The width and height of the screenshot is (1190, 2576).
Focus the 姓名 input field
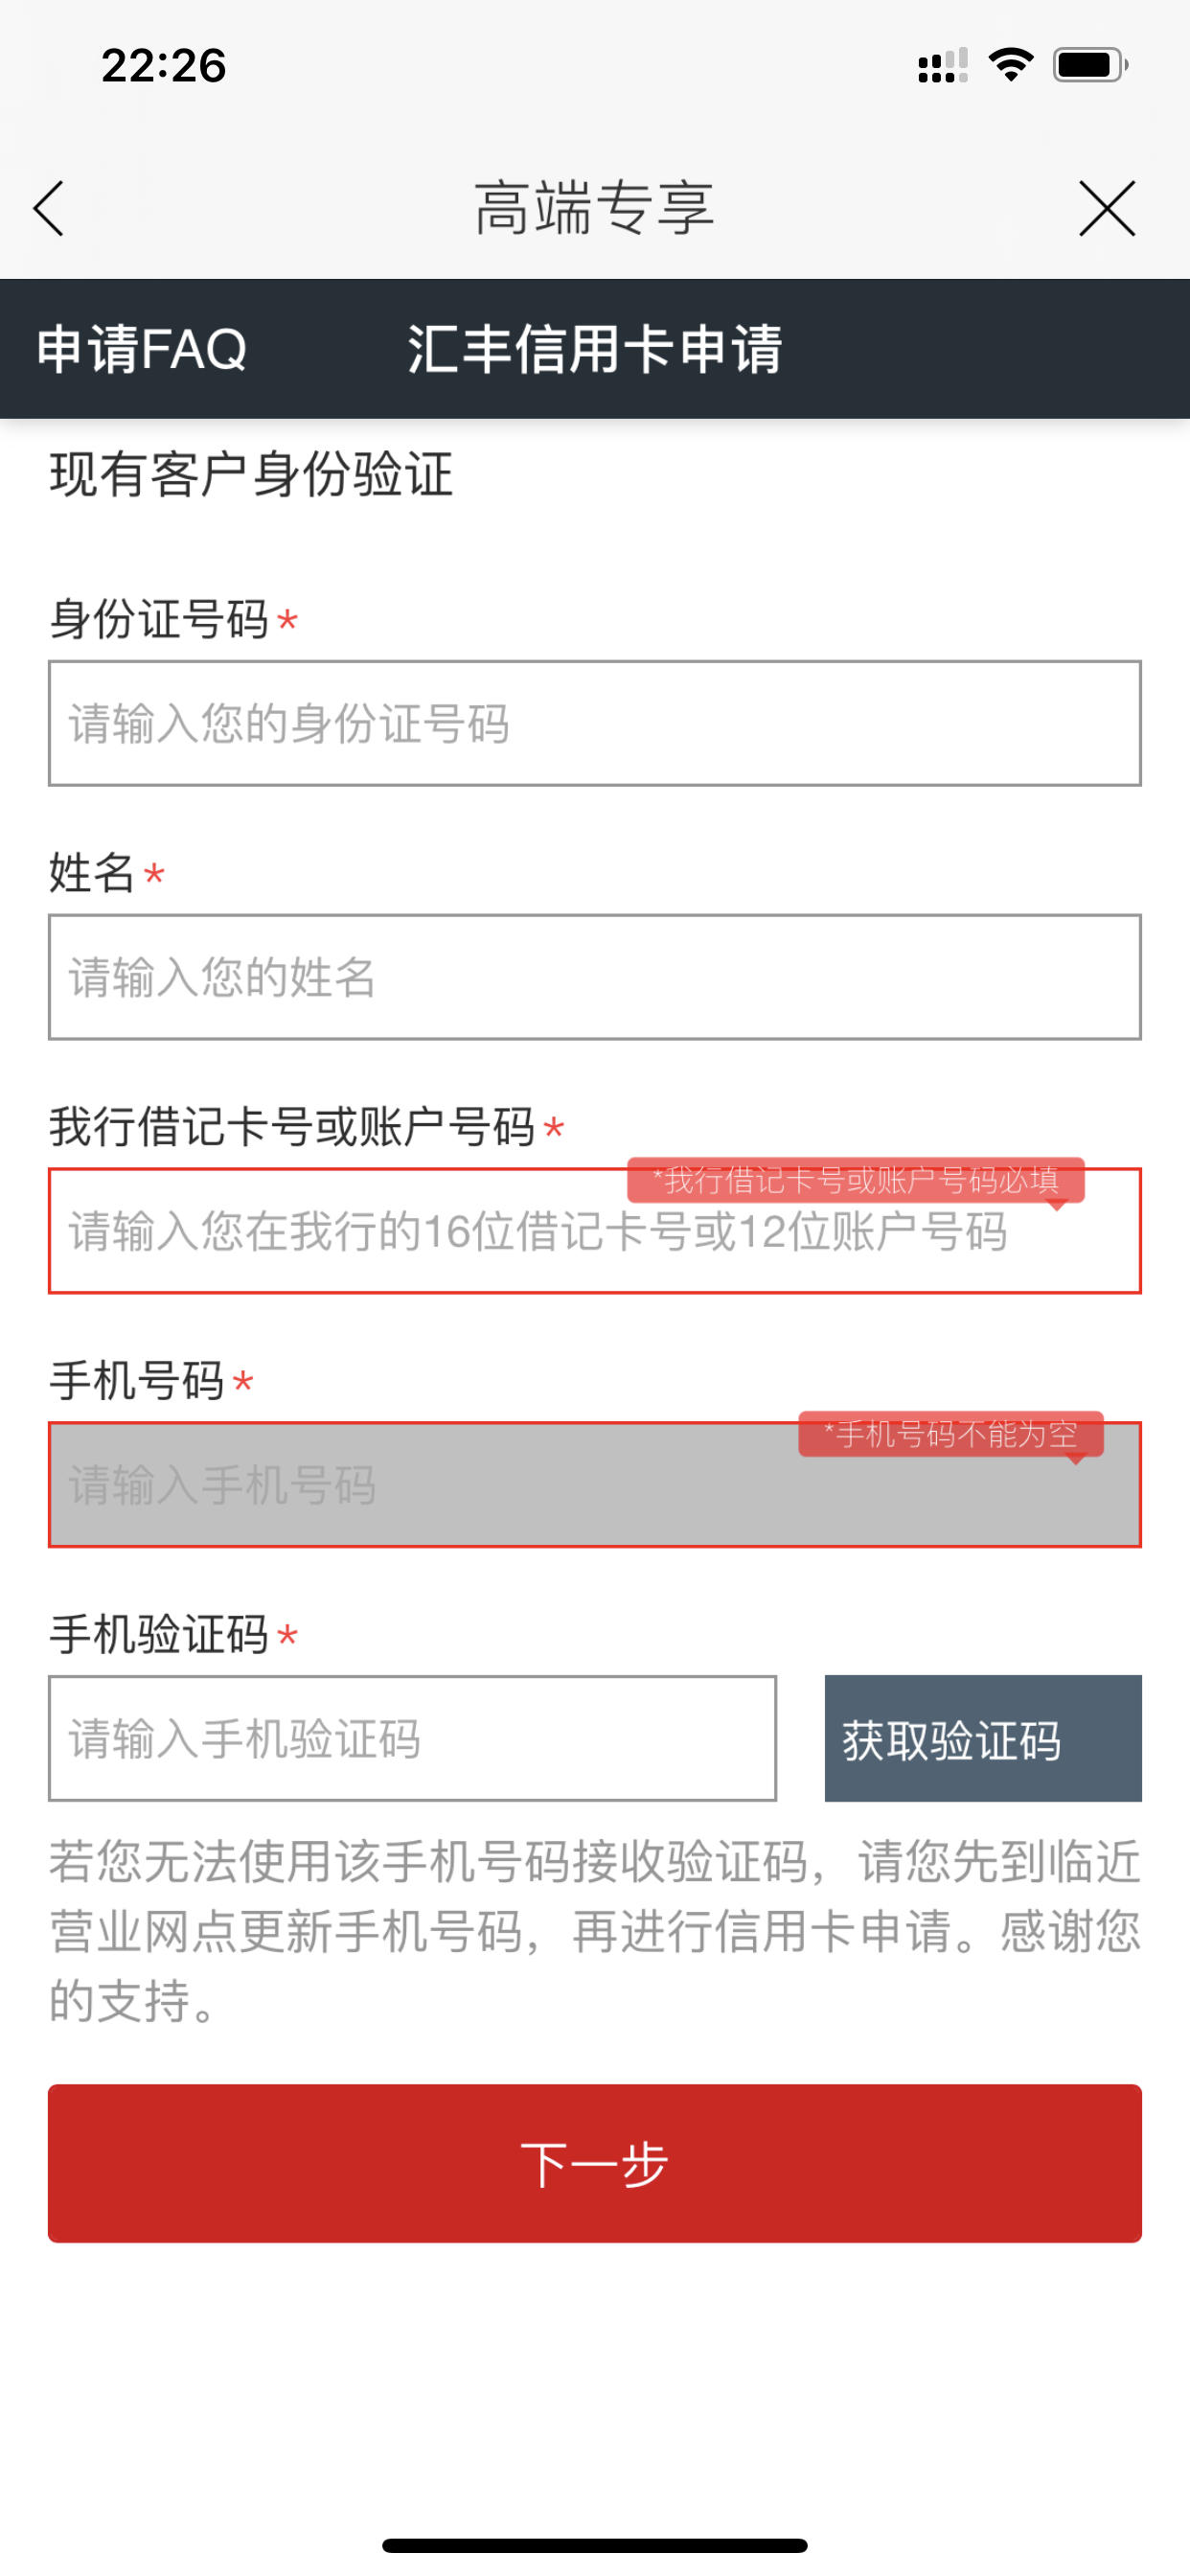pos(594,977)
